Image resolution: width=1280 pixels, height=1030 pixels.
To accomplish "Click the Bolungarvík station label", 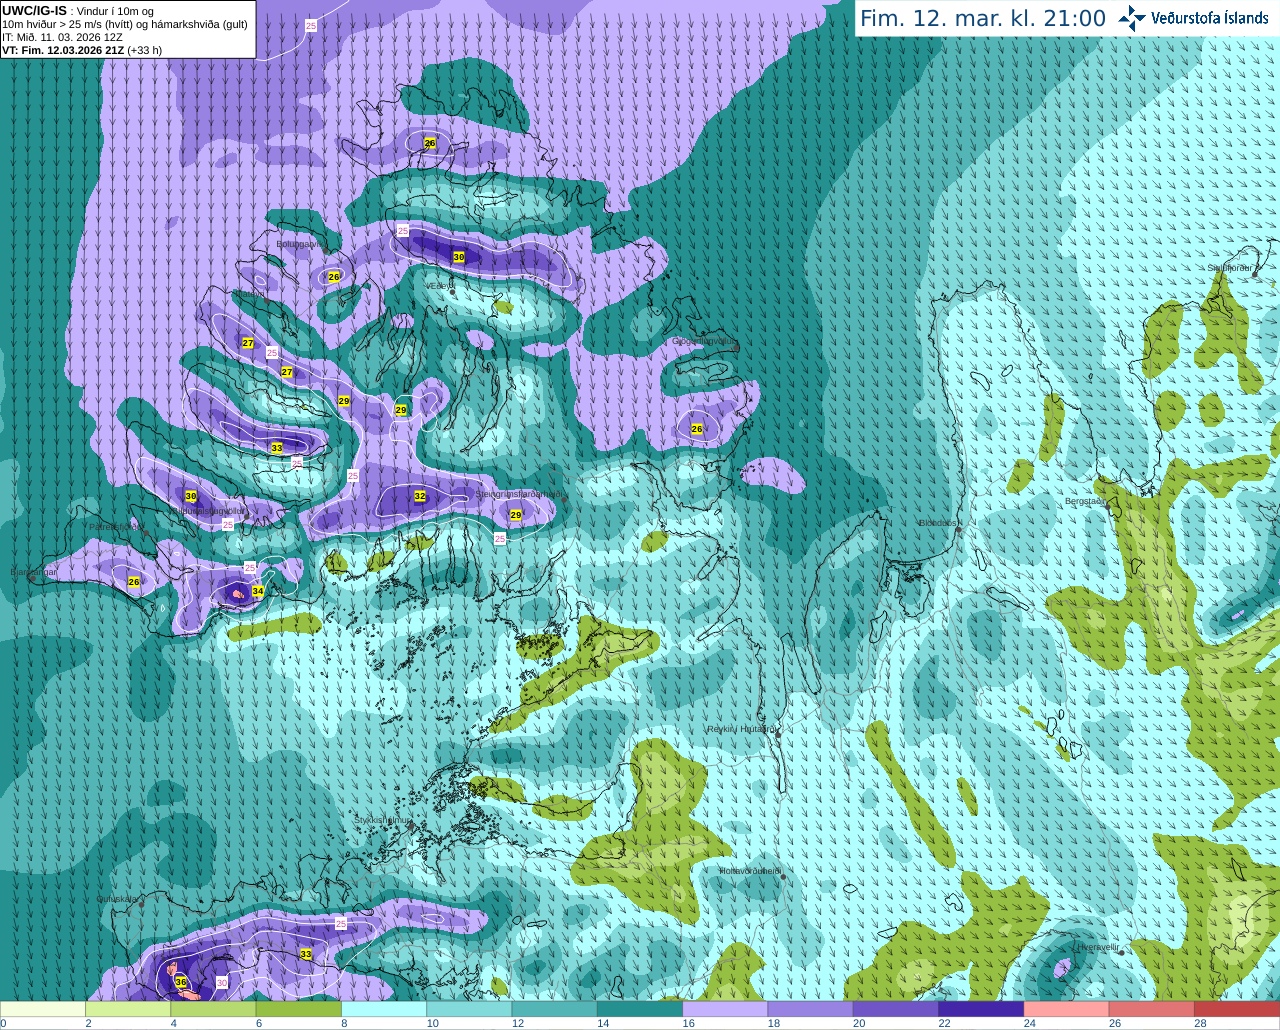I will click(298, 244).
